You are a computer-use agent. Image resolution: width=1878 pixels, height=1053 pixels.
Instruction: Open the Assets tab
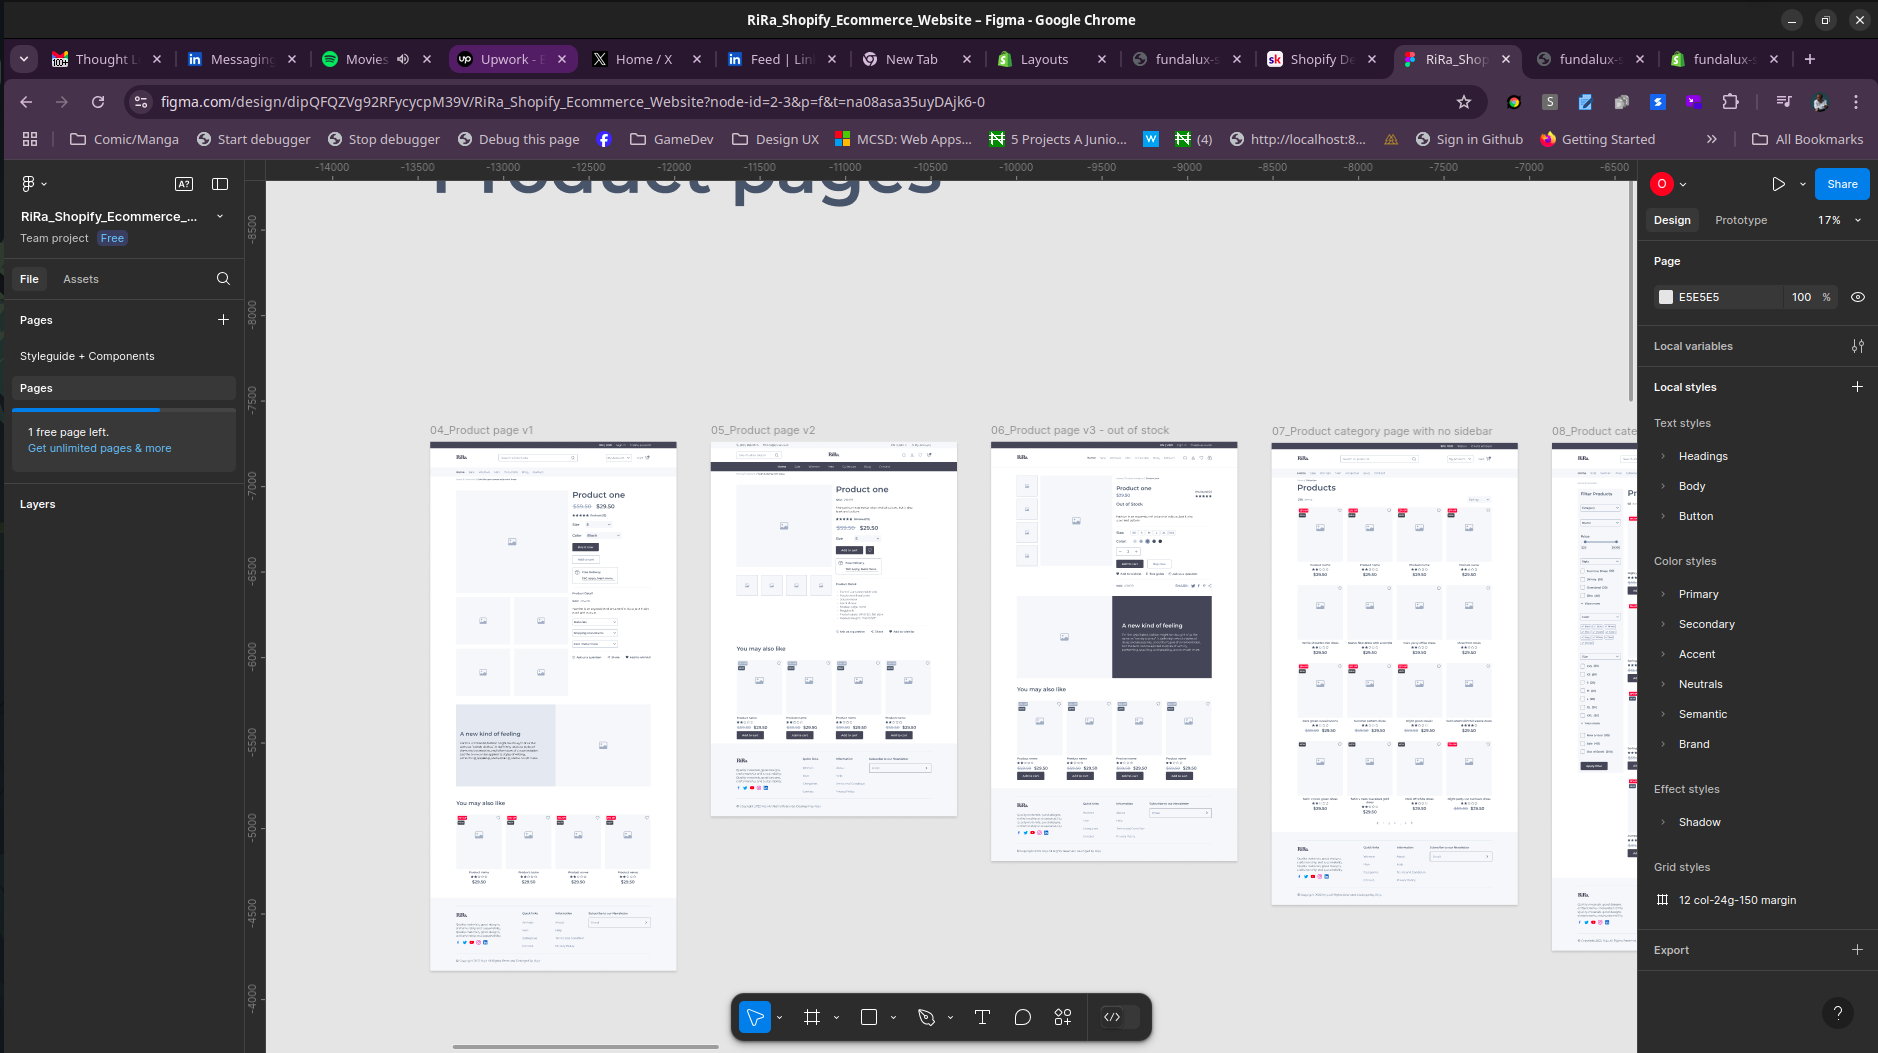81,279
